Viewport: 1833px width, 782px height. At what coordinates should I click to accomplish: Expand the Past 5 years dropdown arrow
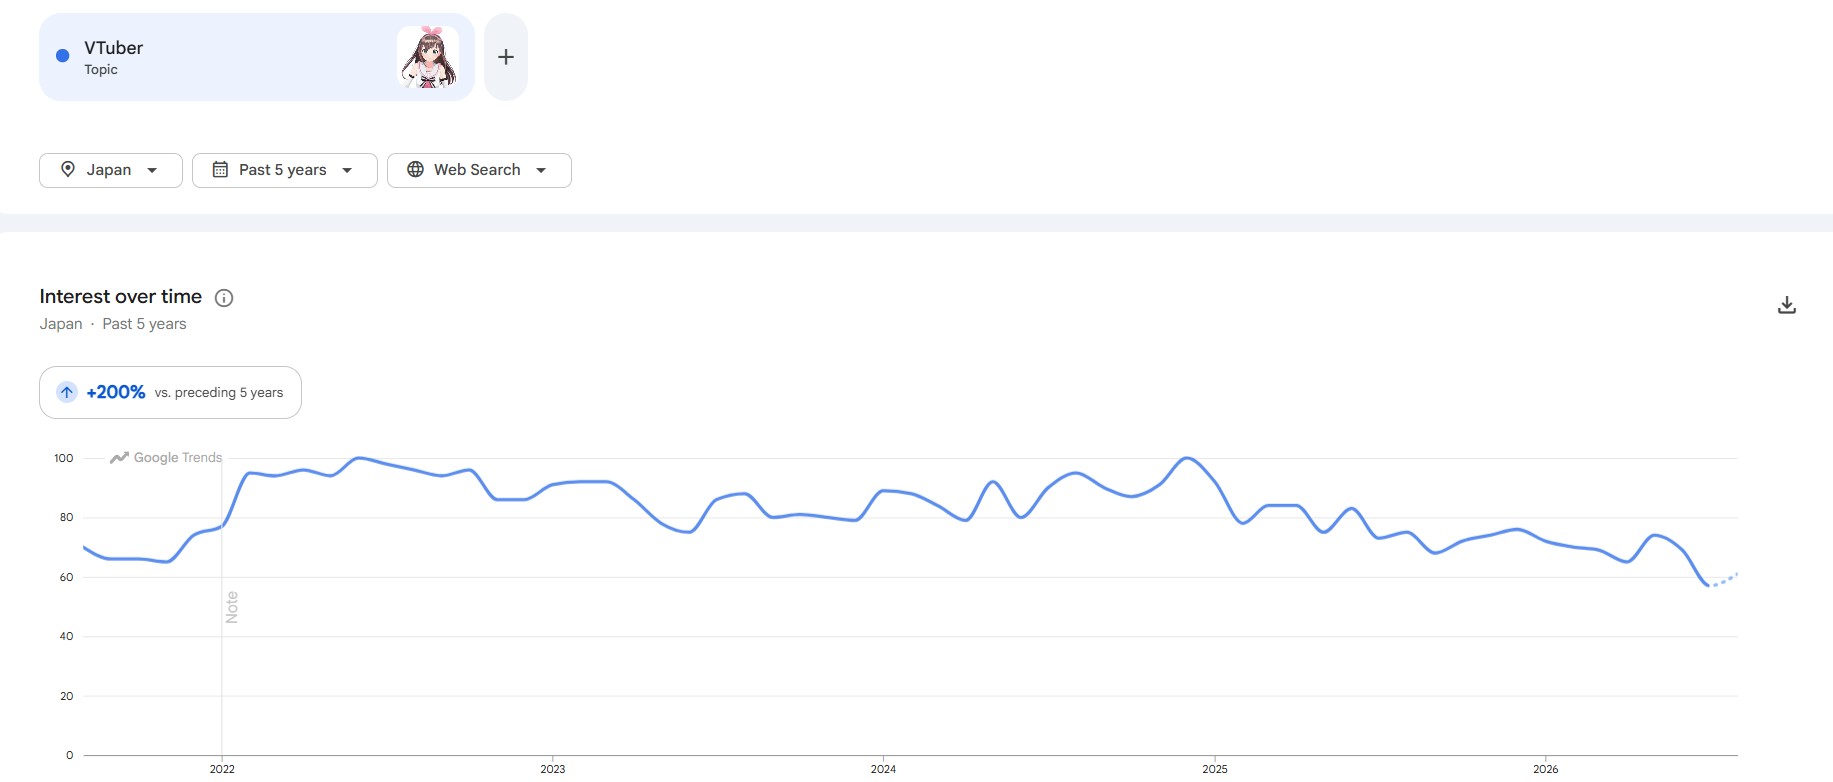(x=347, y=170)
